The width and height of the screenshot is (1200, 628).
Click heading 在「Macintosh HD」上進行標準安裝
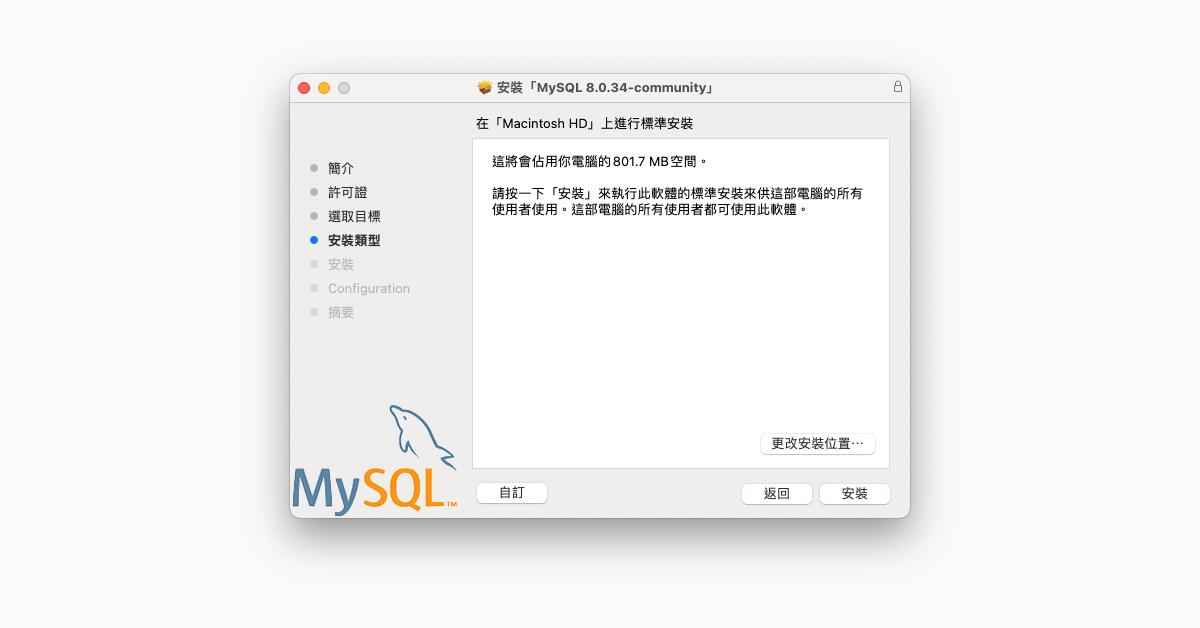[585, 124]
